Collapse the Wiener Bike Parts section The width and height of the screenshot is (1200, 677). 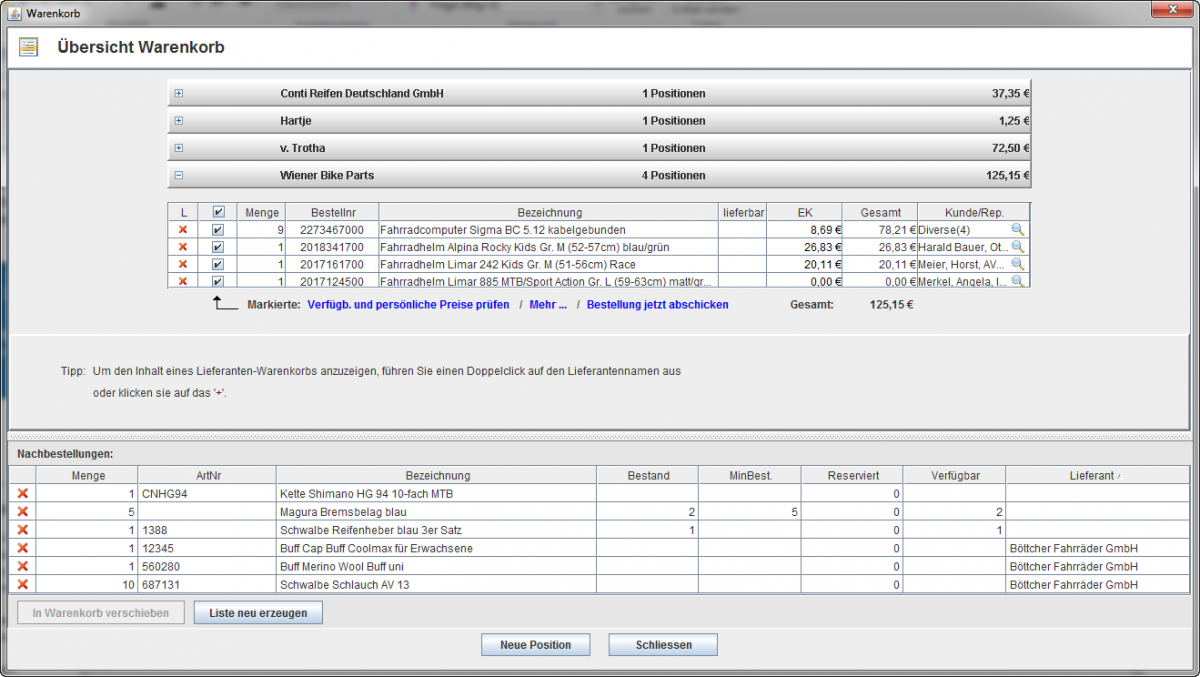pyautogui.click(x=179, y=175)
